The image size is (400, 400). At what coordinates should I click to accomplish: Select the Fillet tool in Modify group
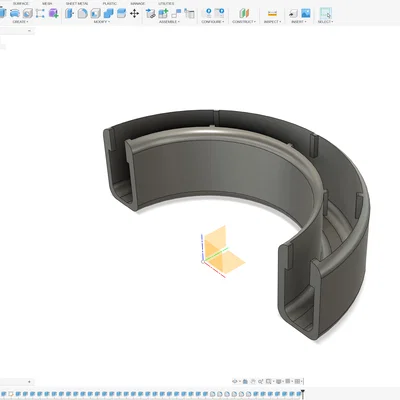(82, 13)
